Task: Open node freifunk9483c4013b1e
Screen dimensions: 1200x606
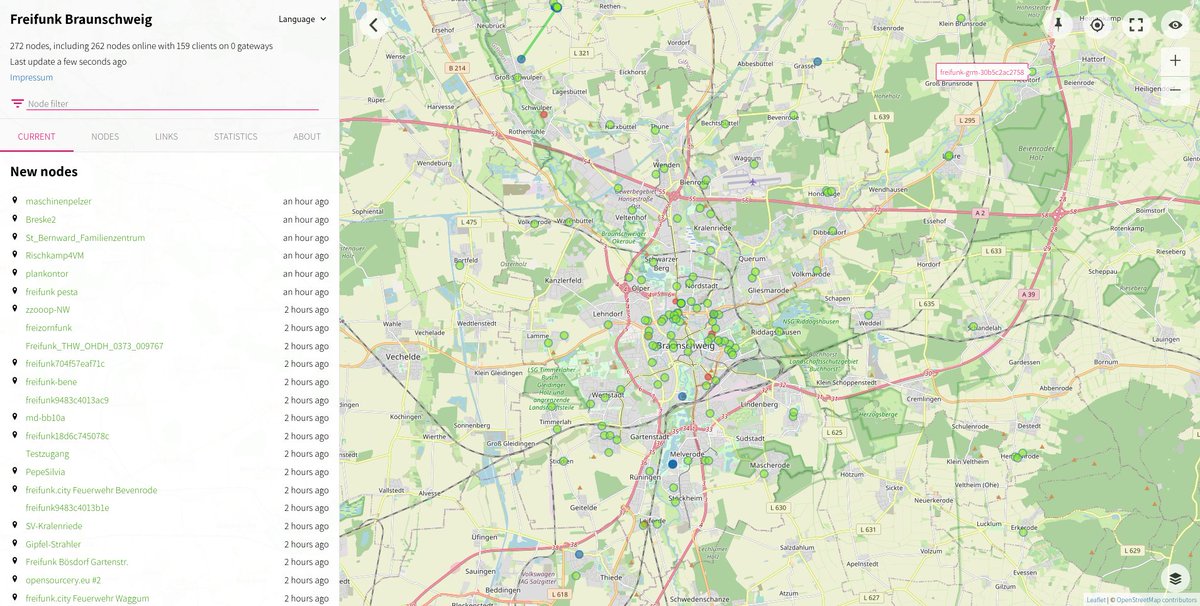Action: click(x=68, y=507)
